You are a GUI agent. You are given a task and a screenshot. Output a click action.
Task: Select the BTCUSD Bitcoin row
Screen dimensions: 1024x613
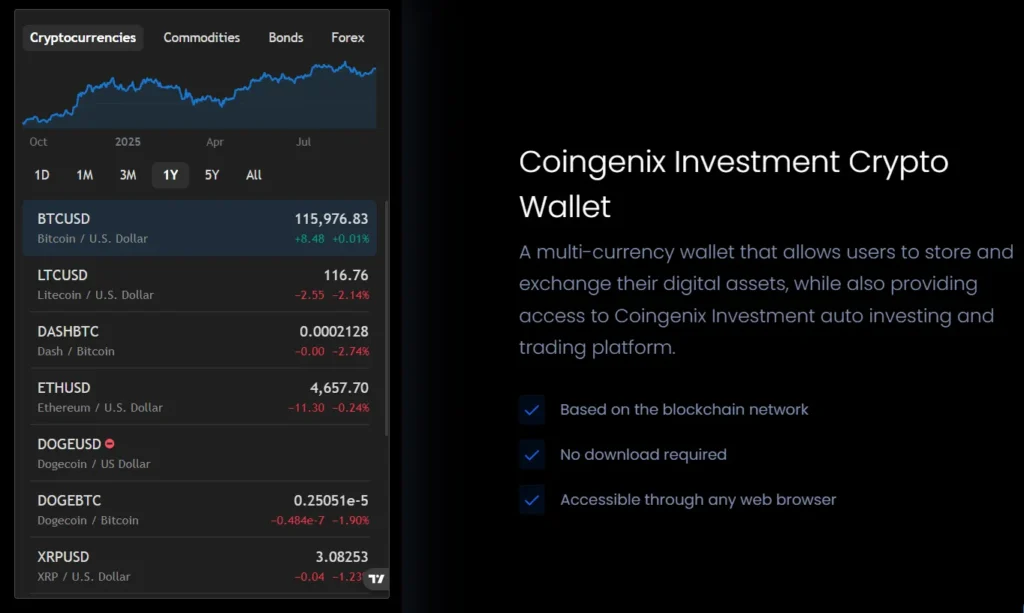click(202, 228)
